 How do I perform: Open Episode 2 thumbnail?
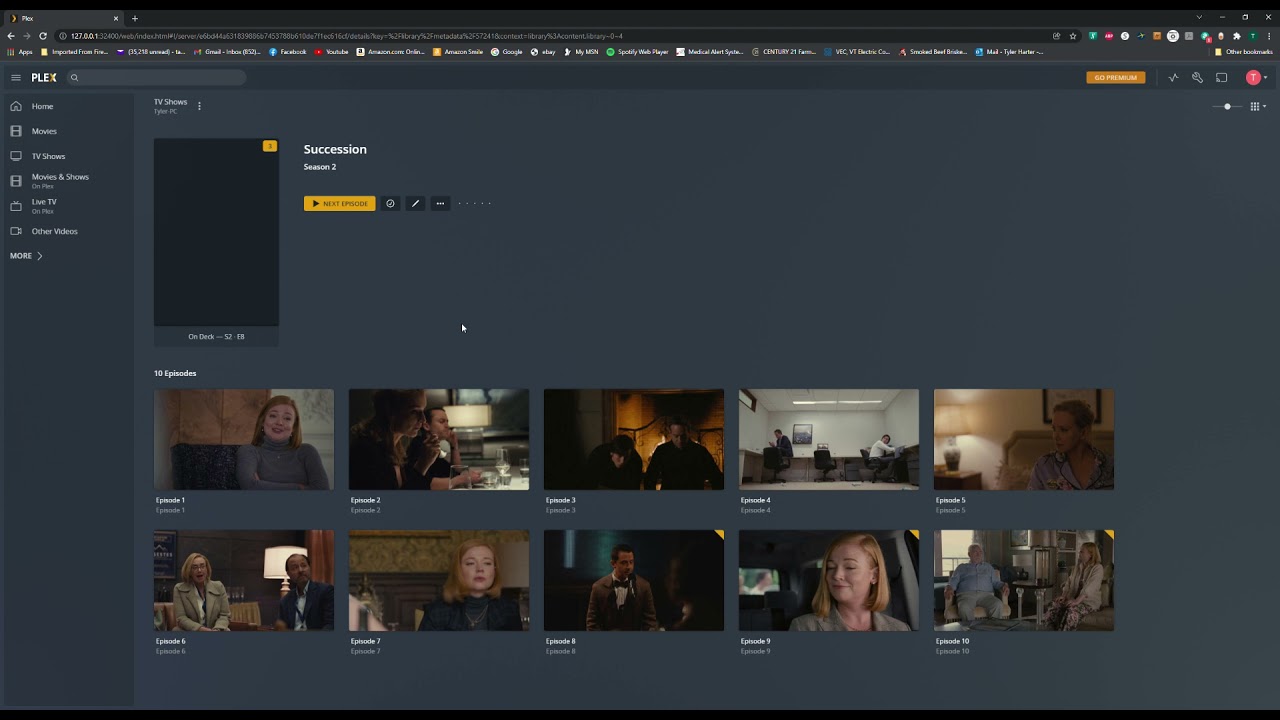coord(439,440)
